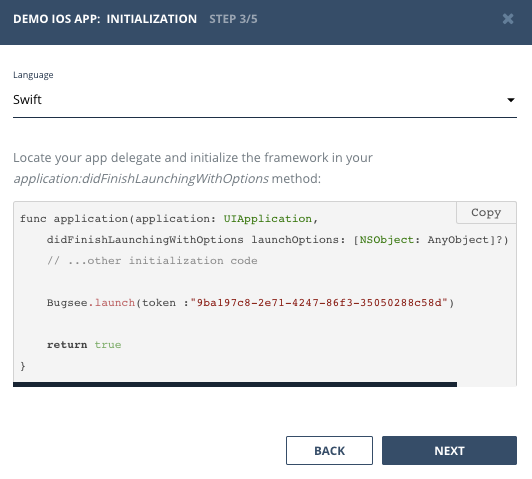
Task: Click 'func application(application:' code text
Action: (x=118, y=218)
